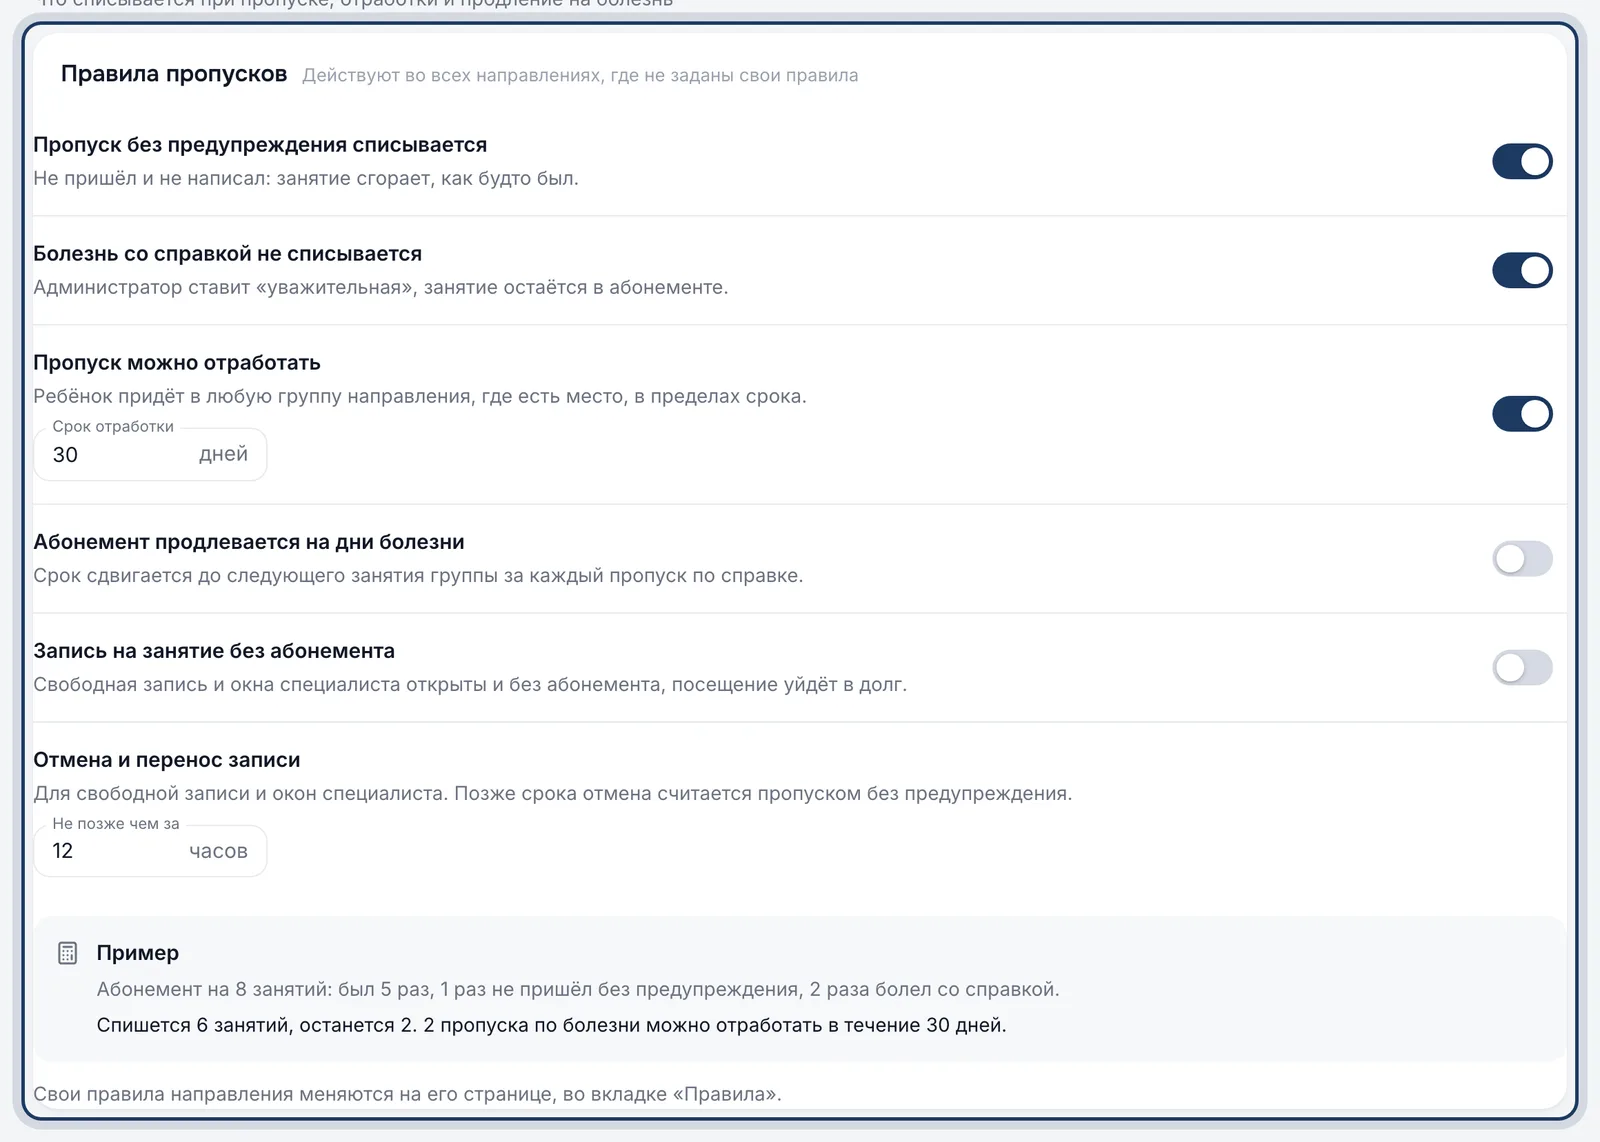Turn off the no-warning absence toggle (Пропуск без предупреждения списывается)
The height and width of the screenshot is (1142, 1600).
[1522, 161]
